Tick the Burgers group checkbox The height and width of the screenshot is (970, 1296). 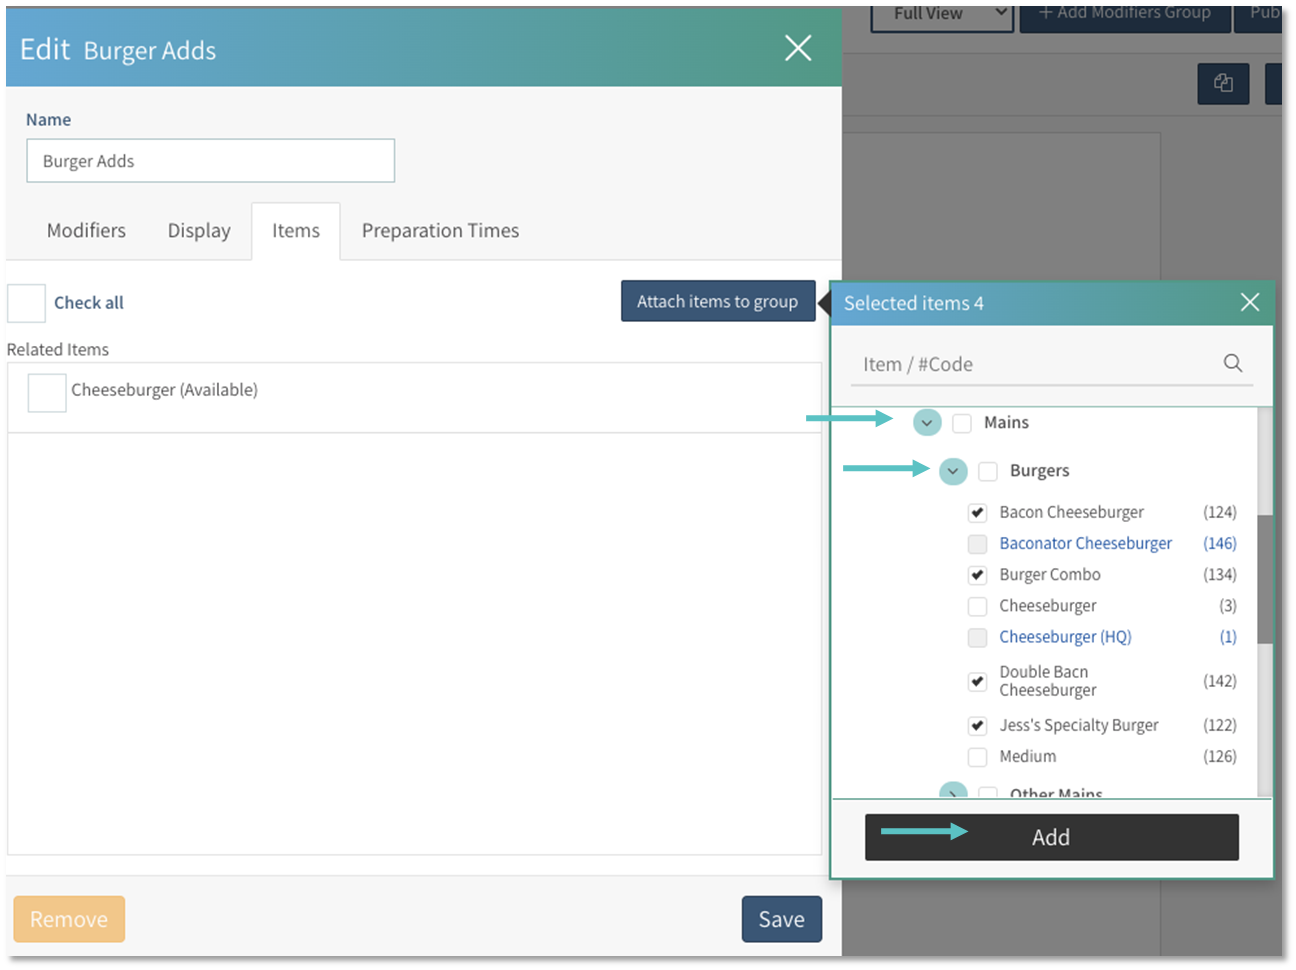tap(988, 471)
